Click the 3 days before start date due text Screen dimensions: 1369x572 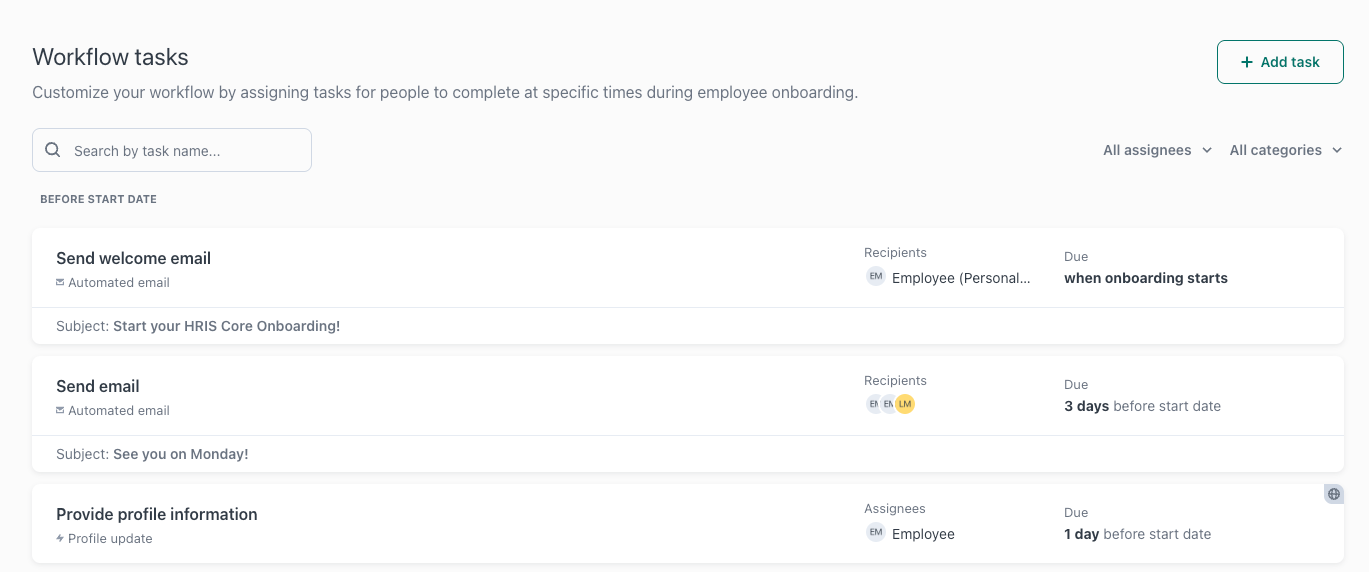pyautogui.click(x=1142, y=406)
